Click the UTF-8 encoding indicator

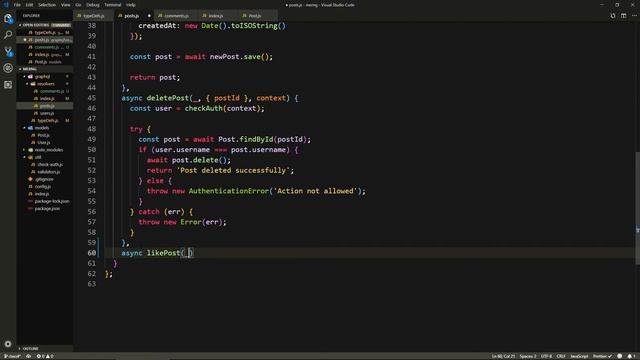pos(546,356)
